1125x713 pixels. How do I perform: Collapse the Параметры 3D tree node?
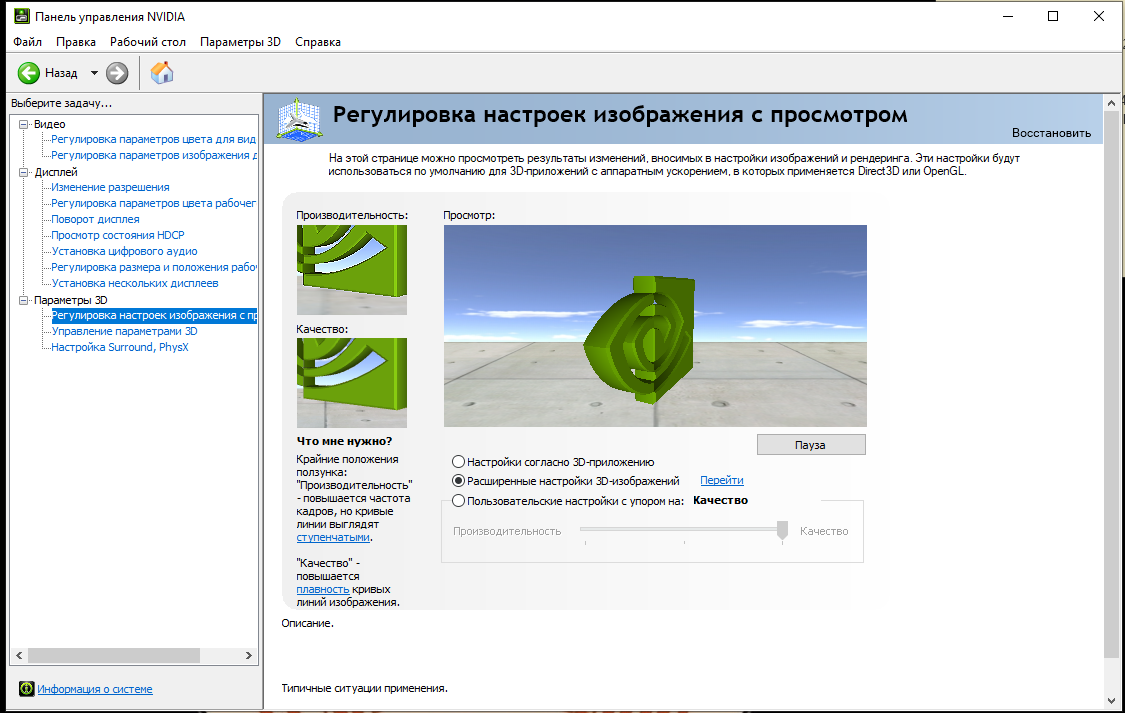tap(24, 300)
